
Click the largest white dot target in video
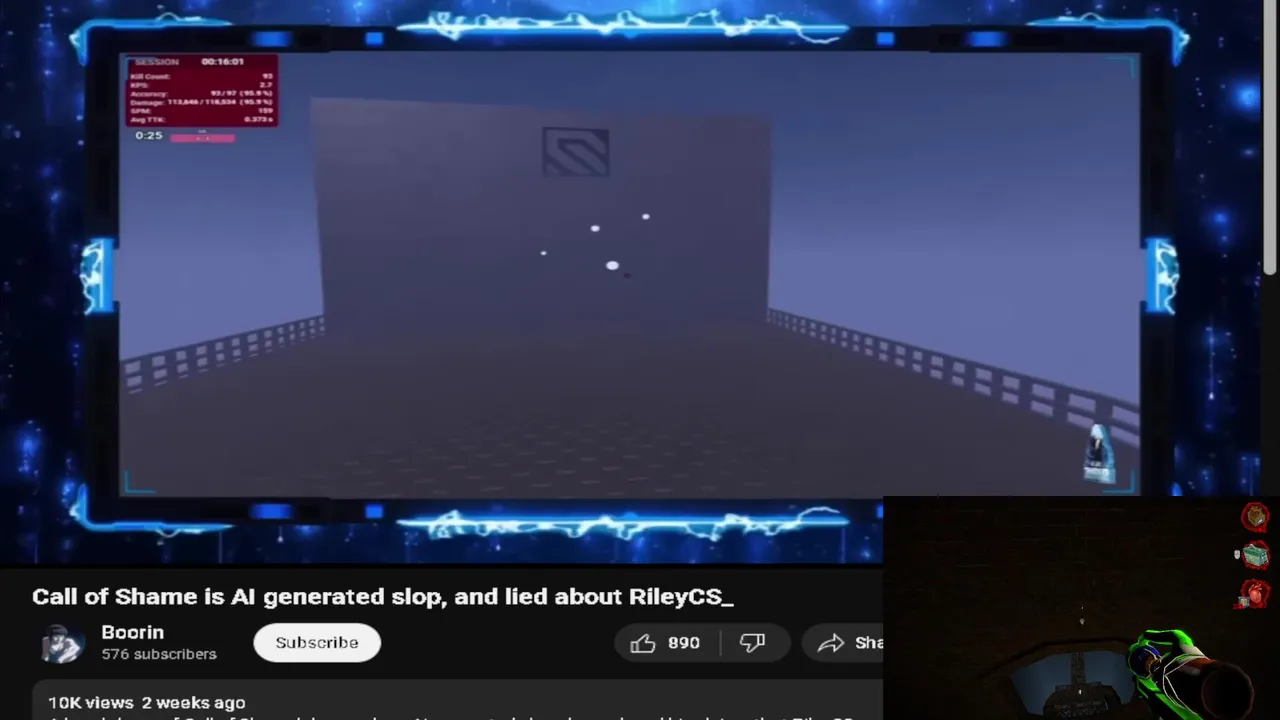coord(612,265)
